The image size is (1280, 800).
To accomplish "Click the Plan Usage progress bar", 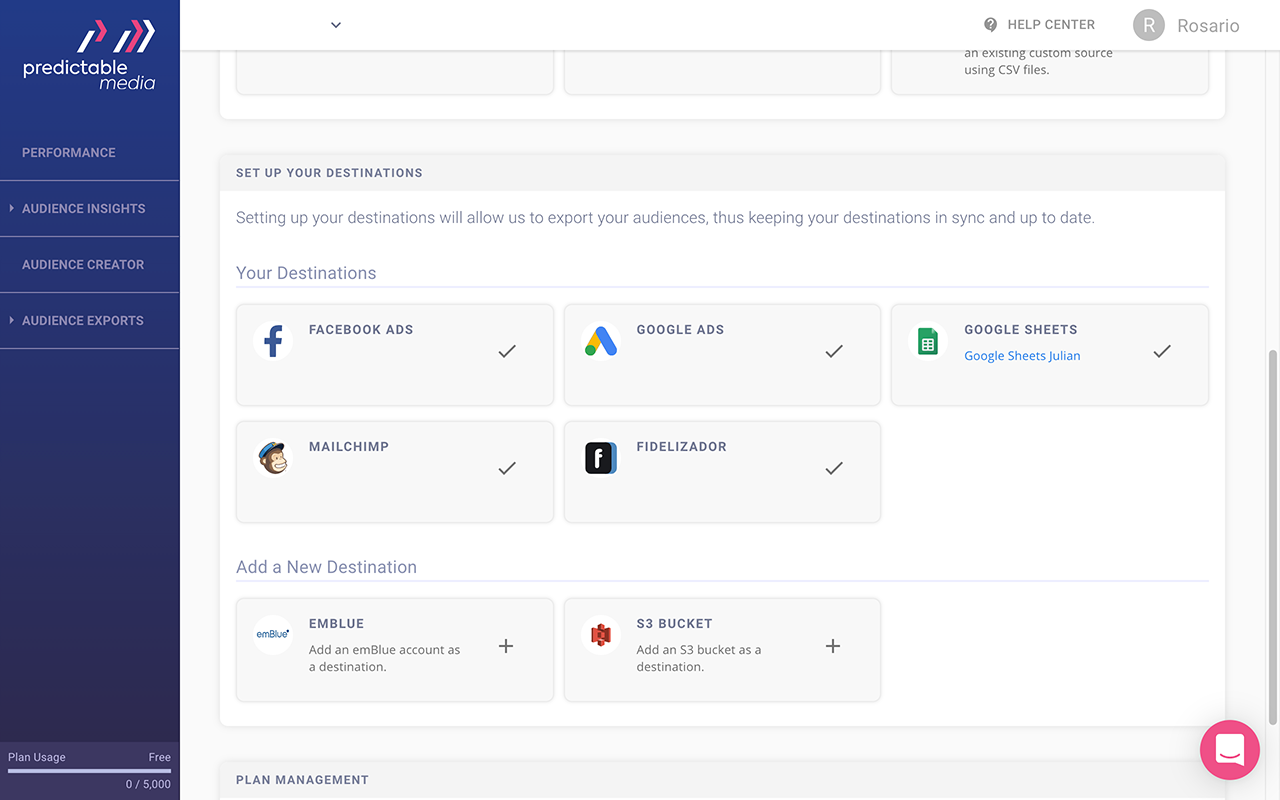I will point(89,771).
